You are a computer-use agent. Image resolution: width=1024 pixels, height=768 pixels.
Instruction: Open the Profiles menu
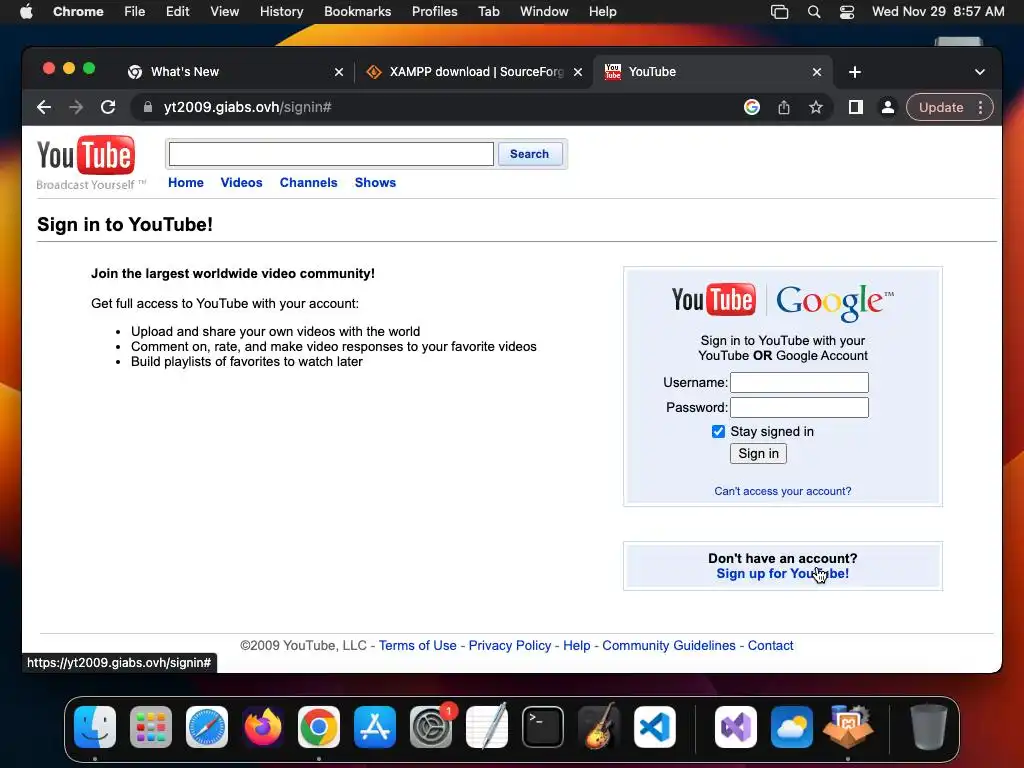coord(434,12)
